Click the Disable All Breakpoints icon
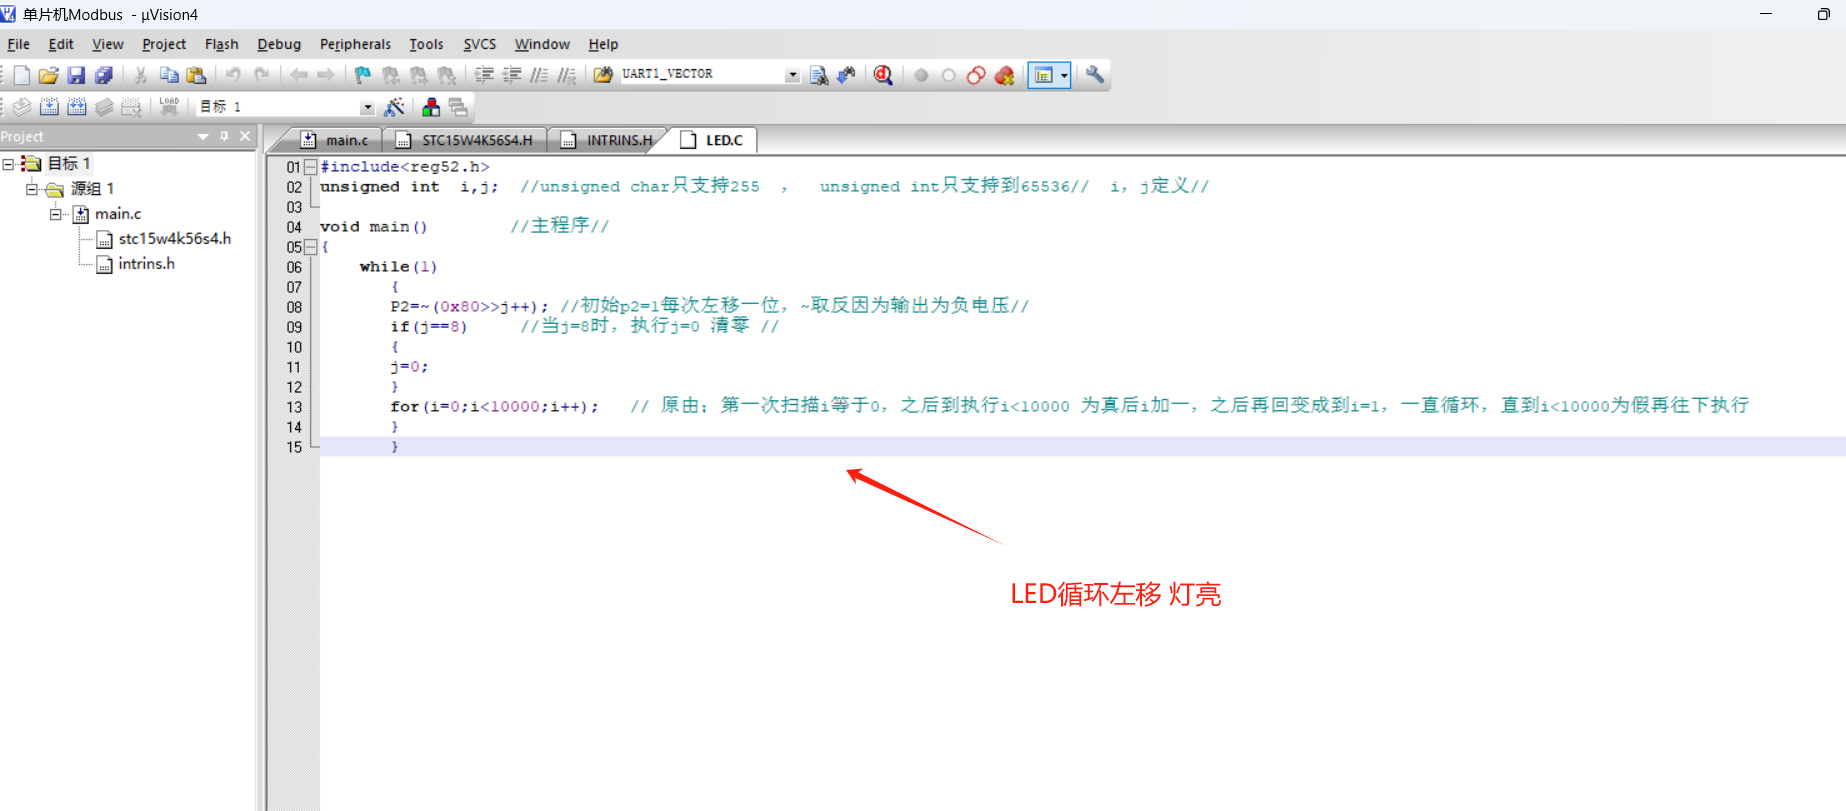The height and width of the screenshot is (811, 1846). coord(976,75)
